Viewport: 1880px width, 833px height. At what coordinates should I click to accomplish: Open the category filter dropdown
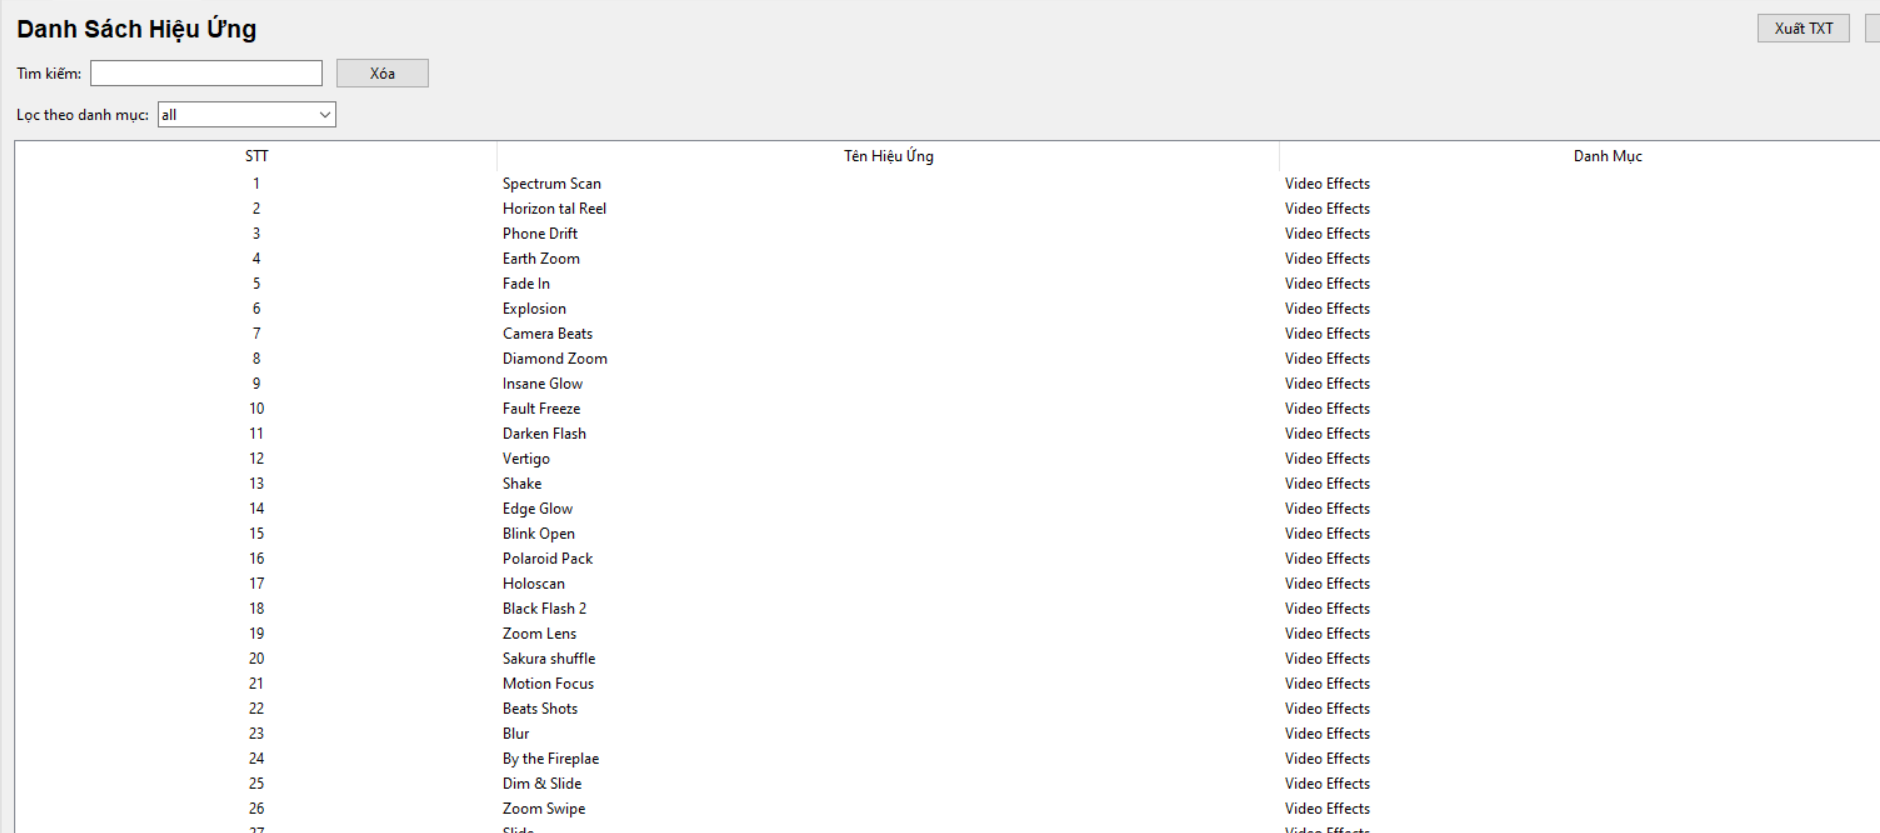[x=246, y=115]
